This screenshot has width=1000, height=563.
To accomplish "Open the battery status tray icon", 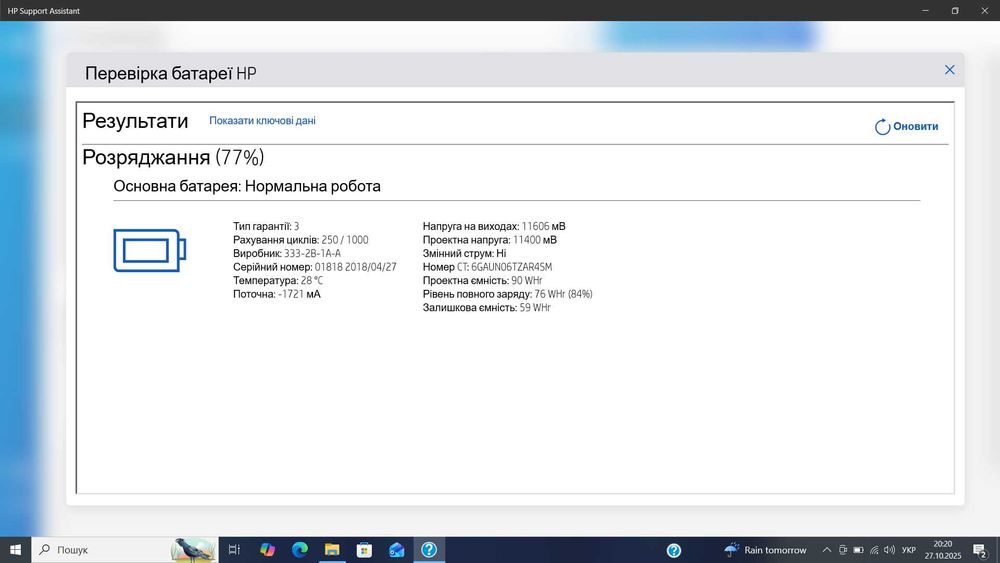I will (x=858, y=550).
